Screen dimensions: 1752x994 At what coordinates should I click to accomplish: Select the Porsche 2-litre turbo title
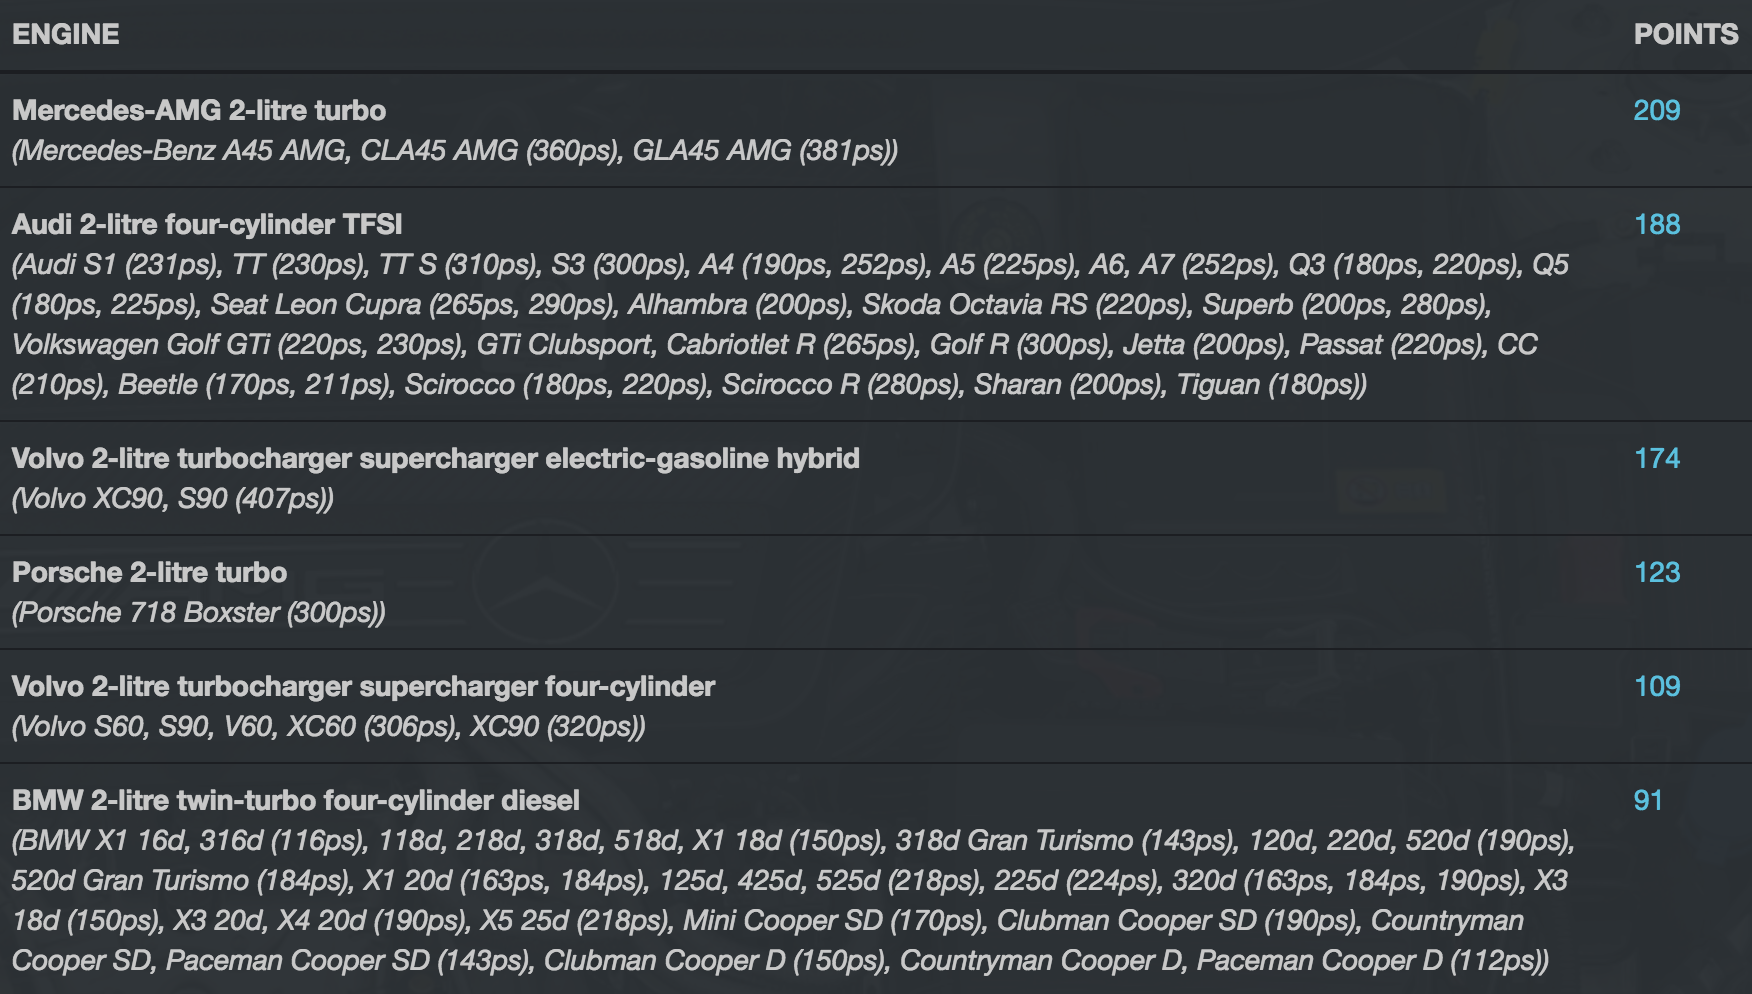tap(149, 572)
